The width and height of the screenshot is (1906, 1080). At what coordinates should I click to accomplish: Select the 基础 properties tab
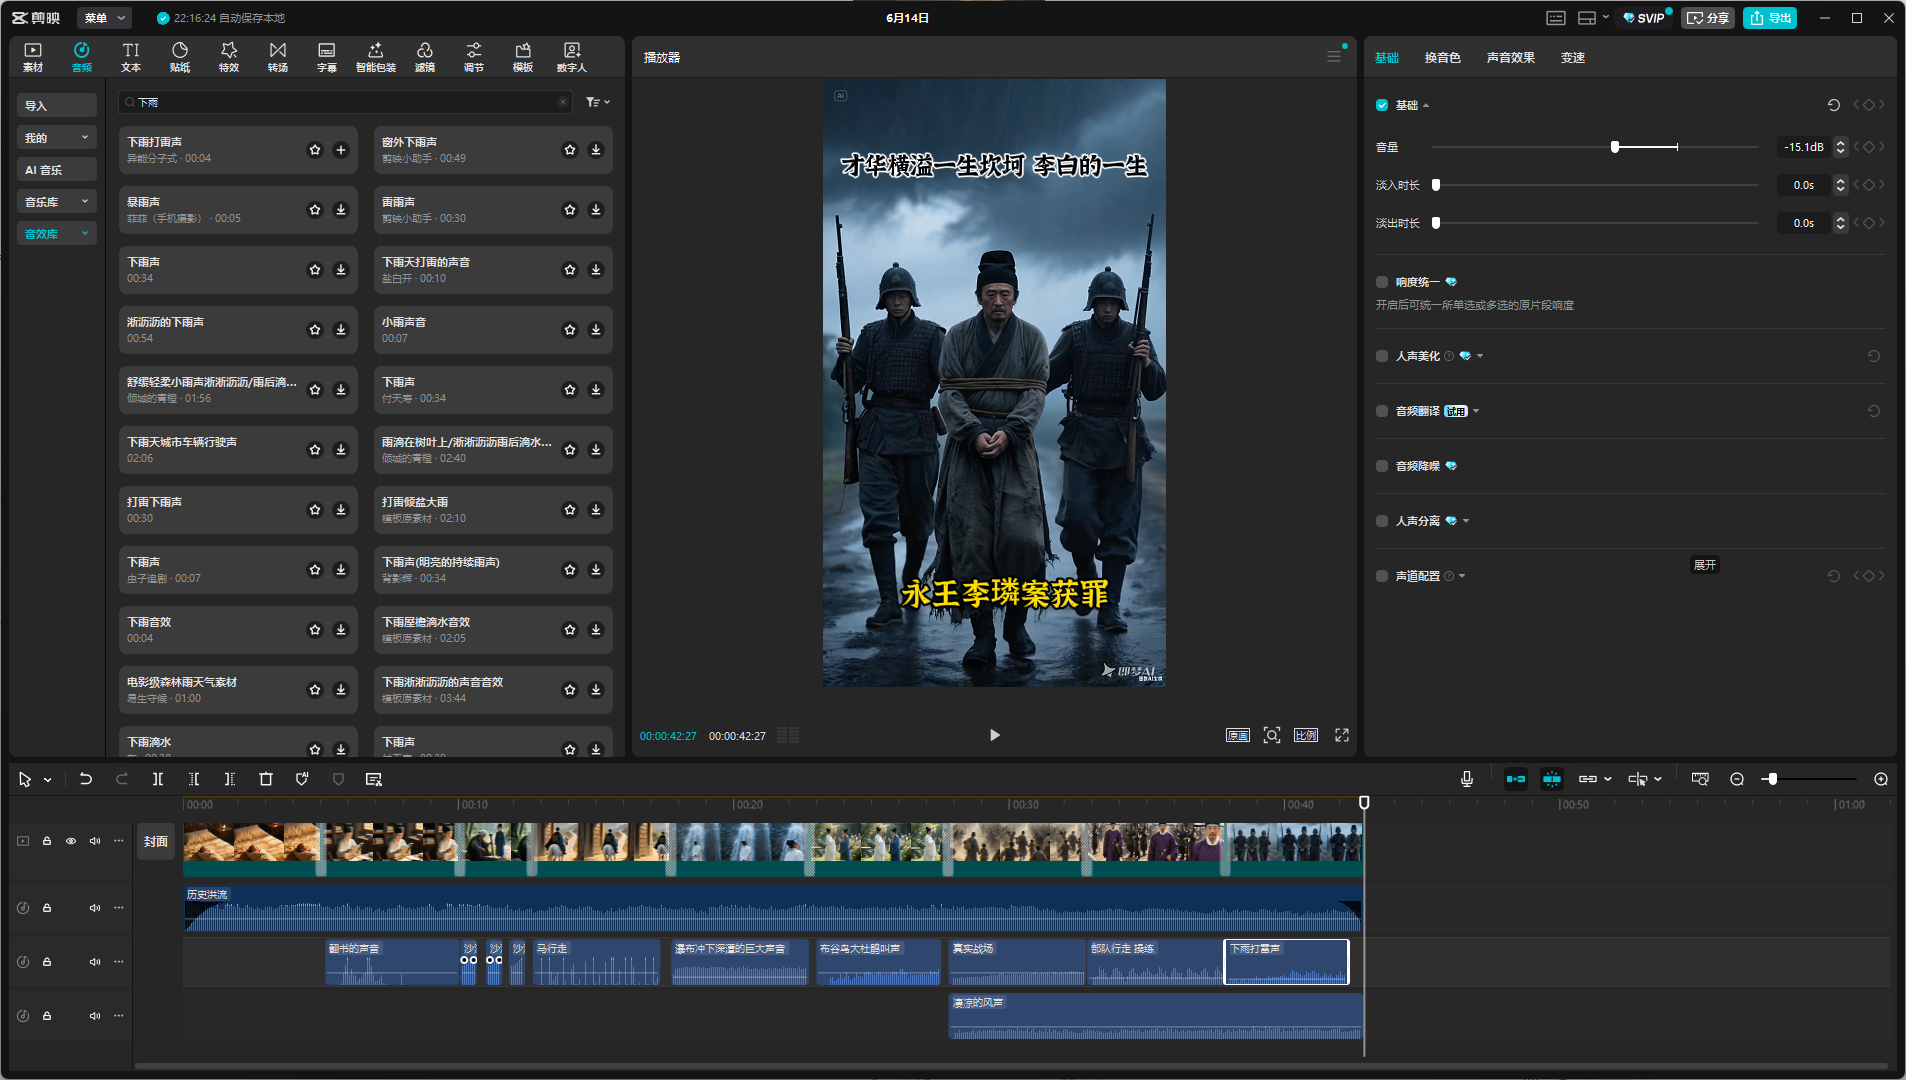point(1387,58)
